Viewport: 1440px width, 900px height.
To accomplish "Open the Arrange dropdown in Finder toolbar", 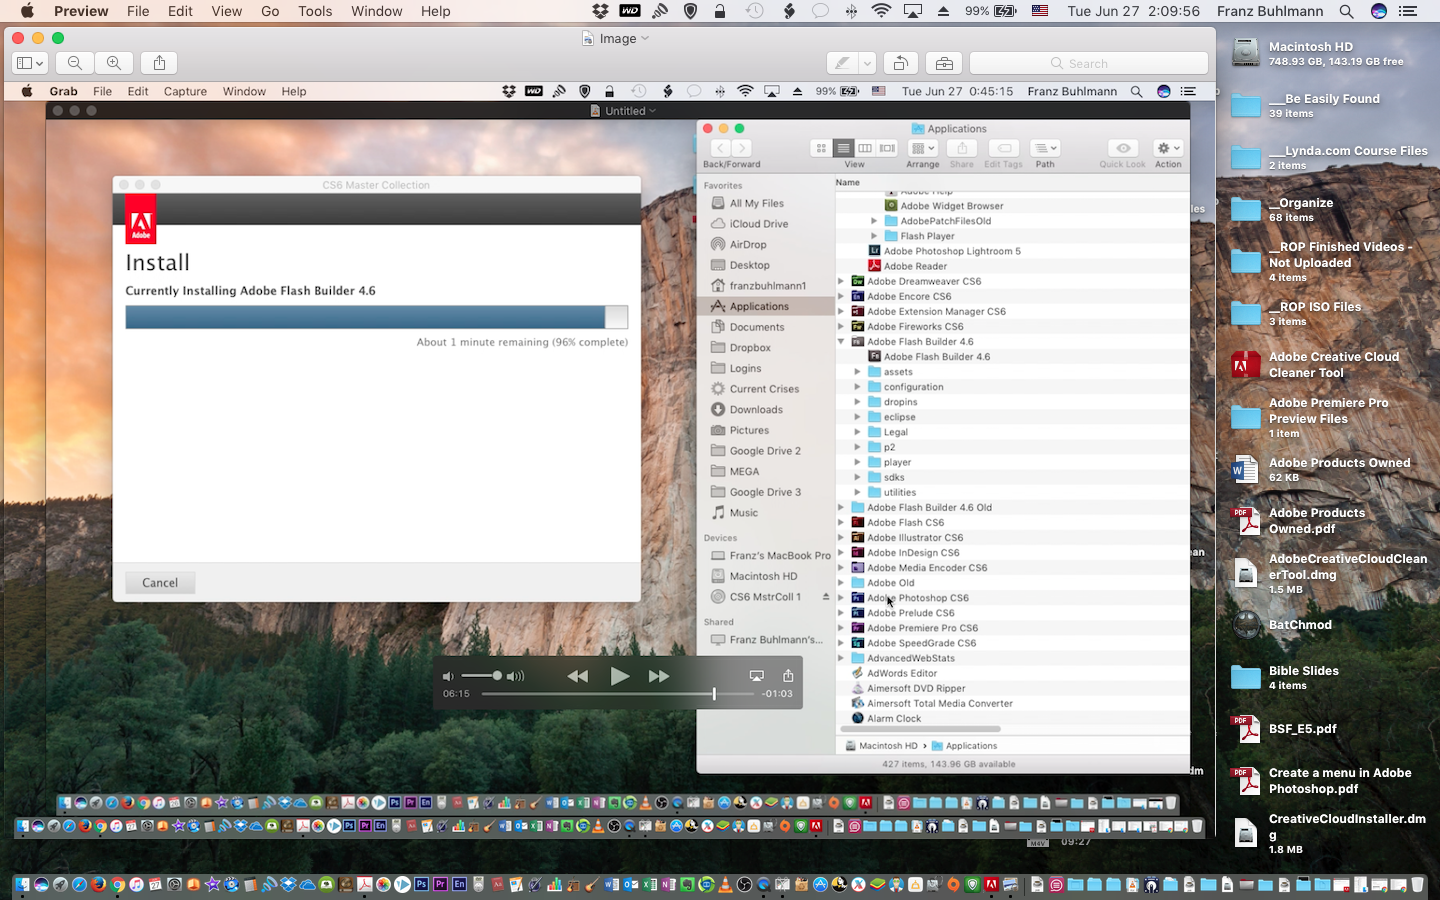I will 923,148.
